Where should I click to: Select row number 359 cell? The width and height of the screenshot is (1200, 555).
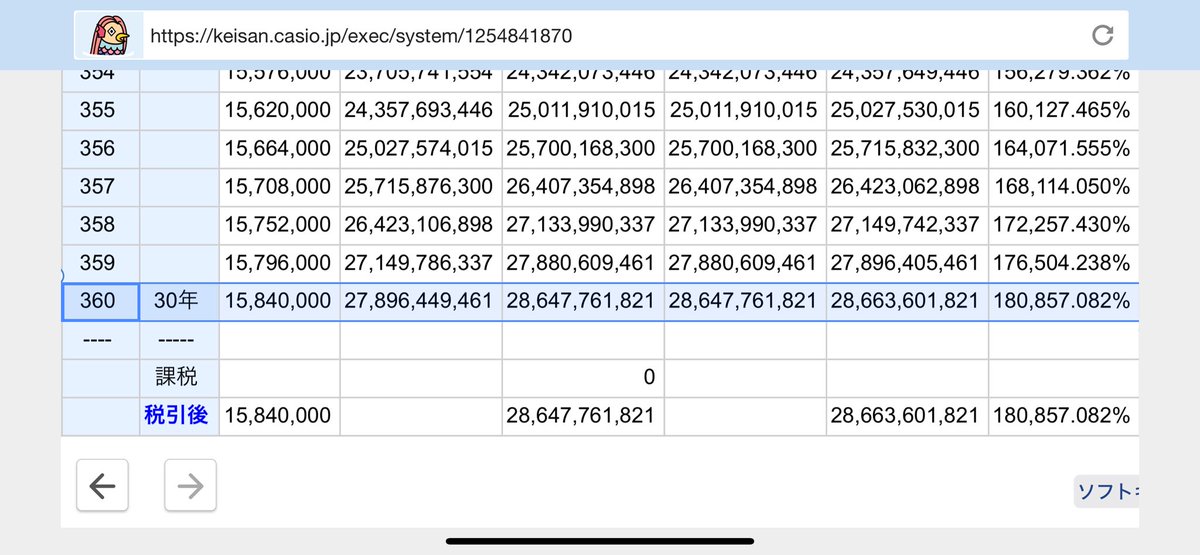[x=100, y=263]
